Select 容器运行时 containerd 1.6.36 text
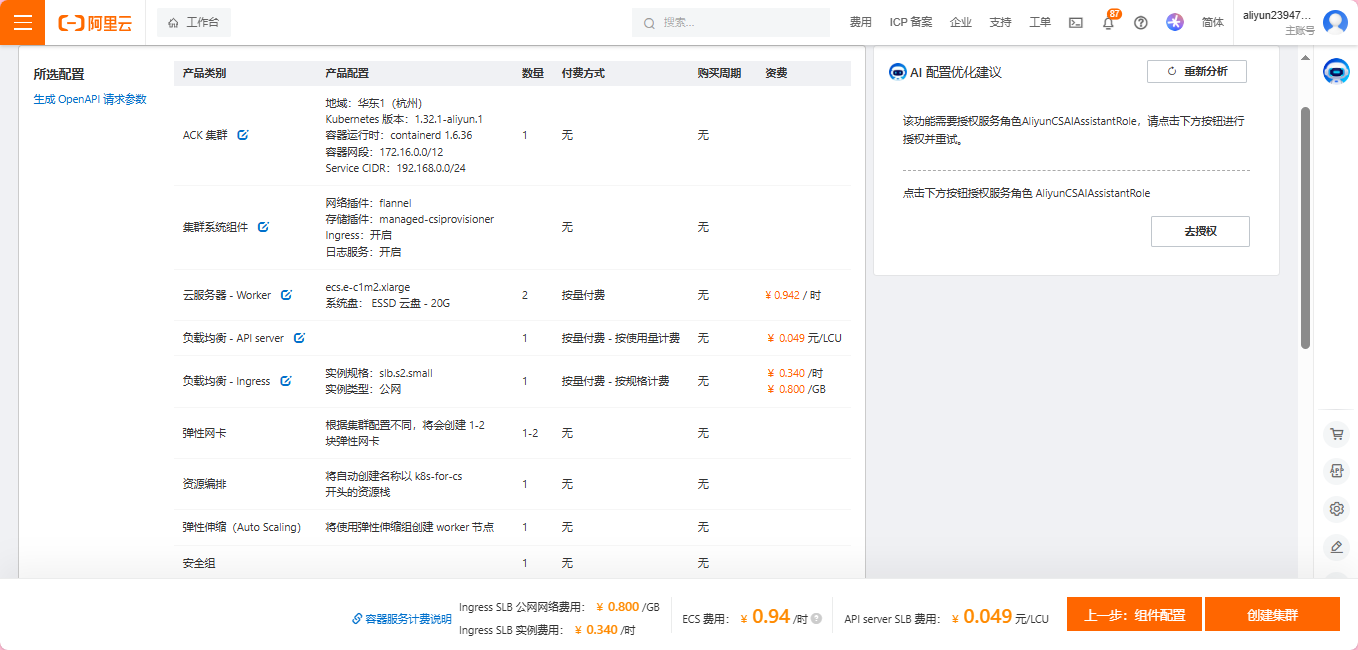Viewport: 1358px width, 650px height. coord(399,135)
